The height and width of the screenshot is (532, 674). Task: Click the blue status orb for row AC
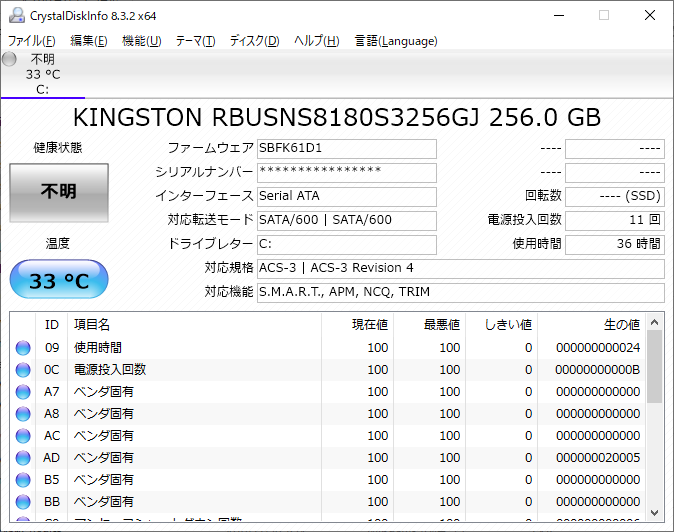click(23, 436)
